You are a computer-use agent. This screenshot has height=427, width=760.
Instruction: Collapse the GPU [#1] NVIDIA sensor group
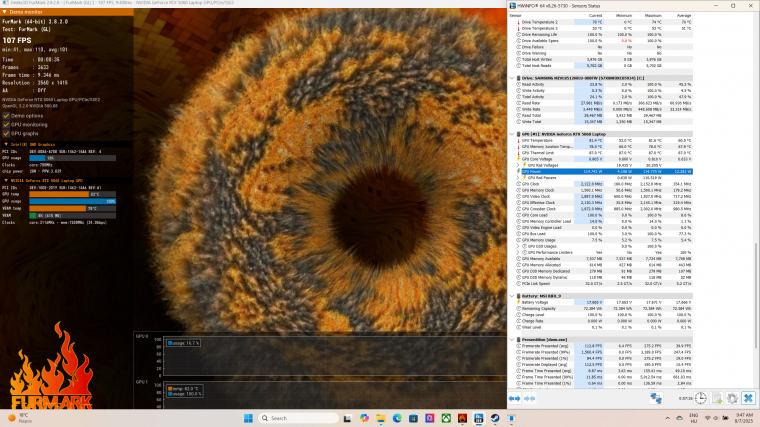[x=512, y=134]
